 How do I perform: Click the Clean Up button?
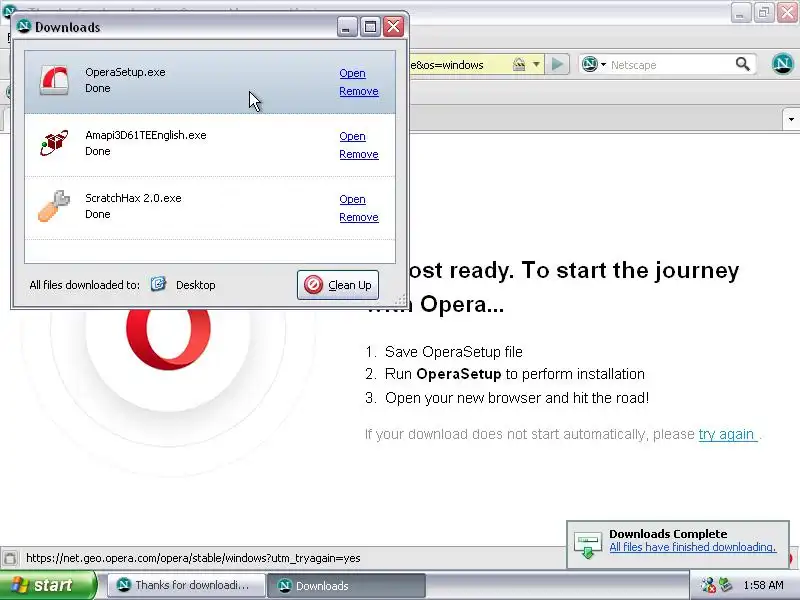point(338,285)
